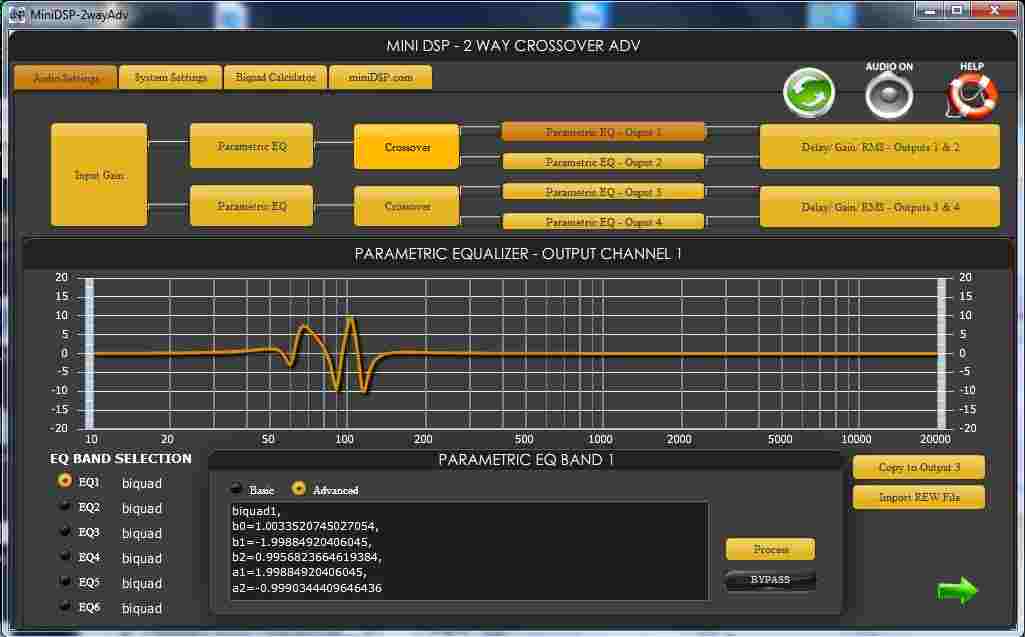The height and width of the screenshot is (637, 1025).
Task: Click the biquad label beside EQ1
Action: coord(142,483)
